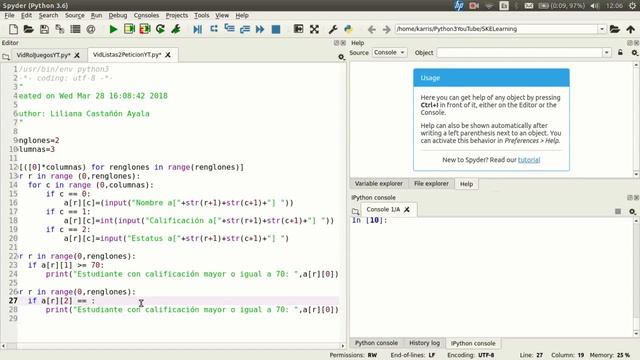Screen dimensions: 640x360
Task: Open the Debug menu
Action: [x=118, y=15]
